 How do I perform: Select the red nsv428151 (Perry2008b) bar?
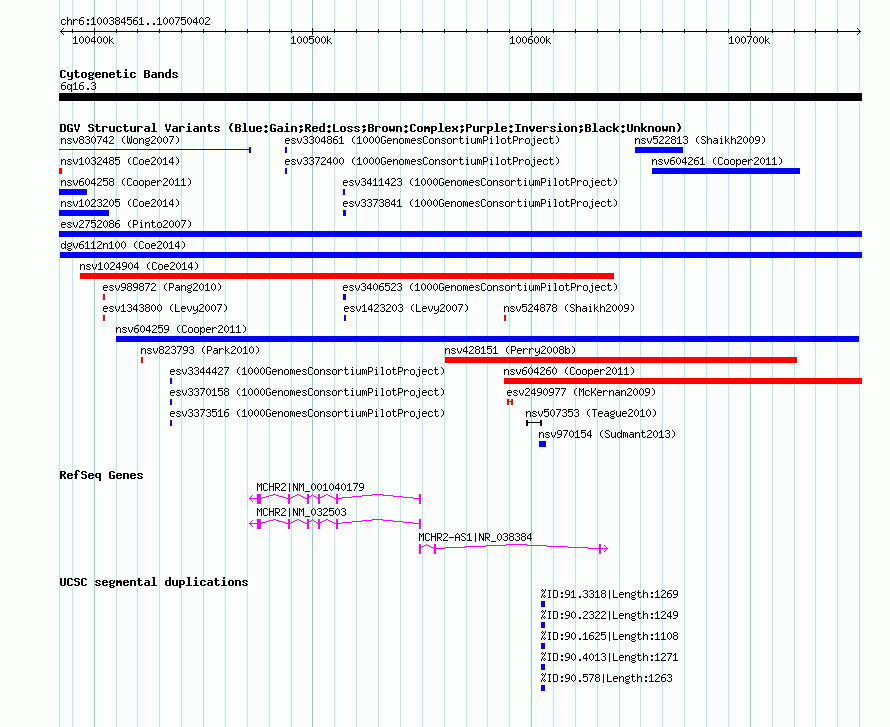click(x=621, y=360)
